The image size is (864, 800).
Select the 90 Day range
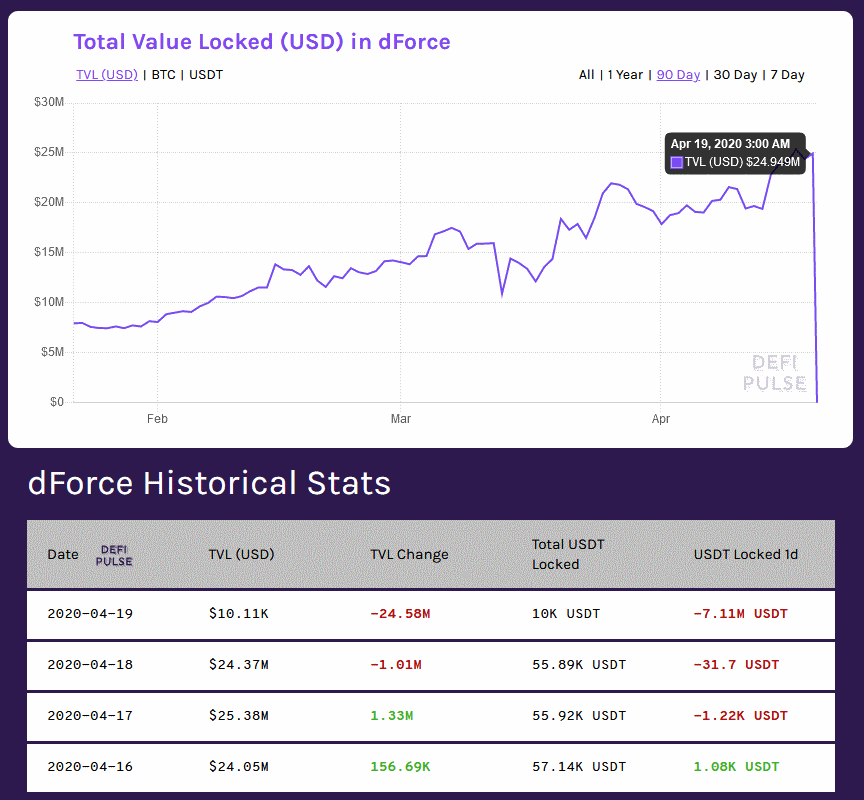678,74
